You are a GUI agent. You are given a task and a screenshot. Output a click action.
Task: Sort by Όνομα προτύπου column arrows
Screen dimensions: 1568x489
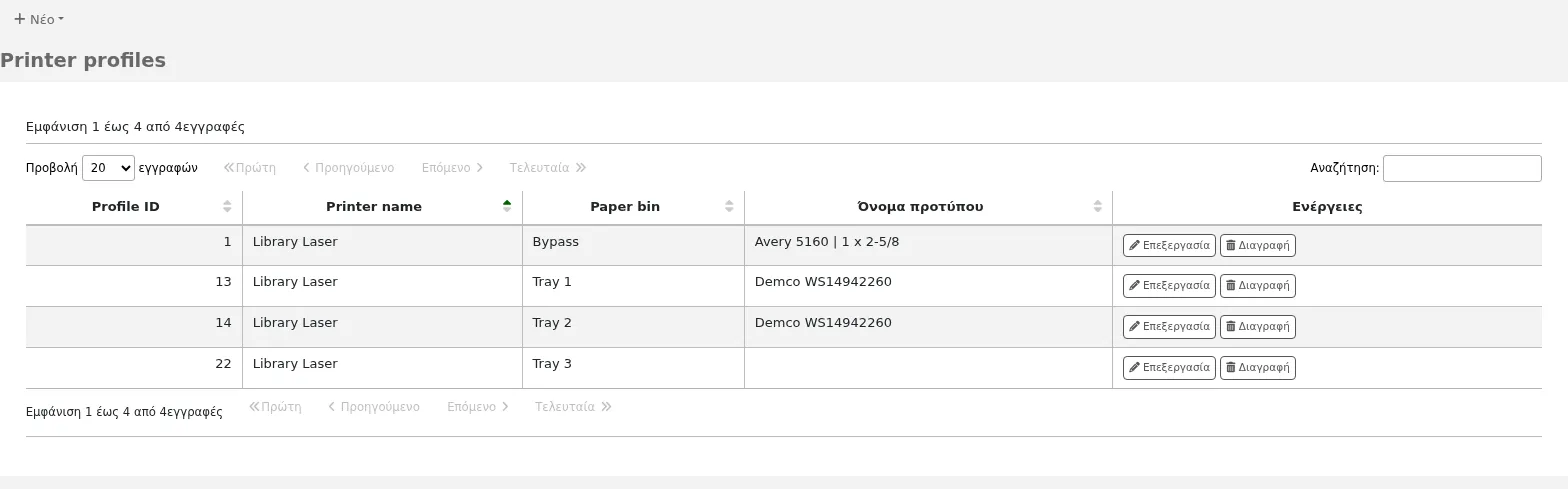tap(1097, 206)
